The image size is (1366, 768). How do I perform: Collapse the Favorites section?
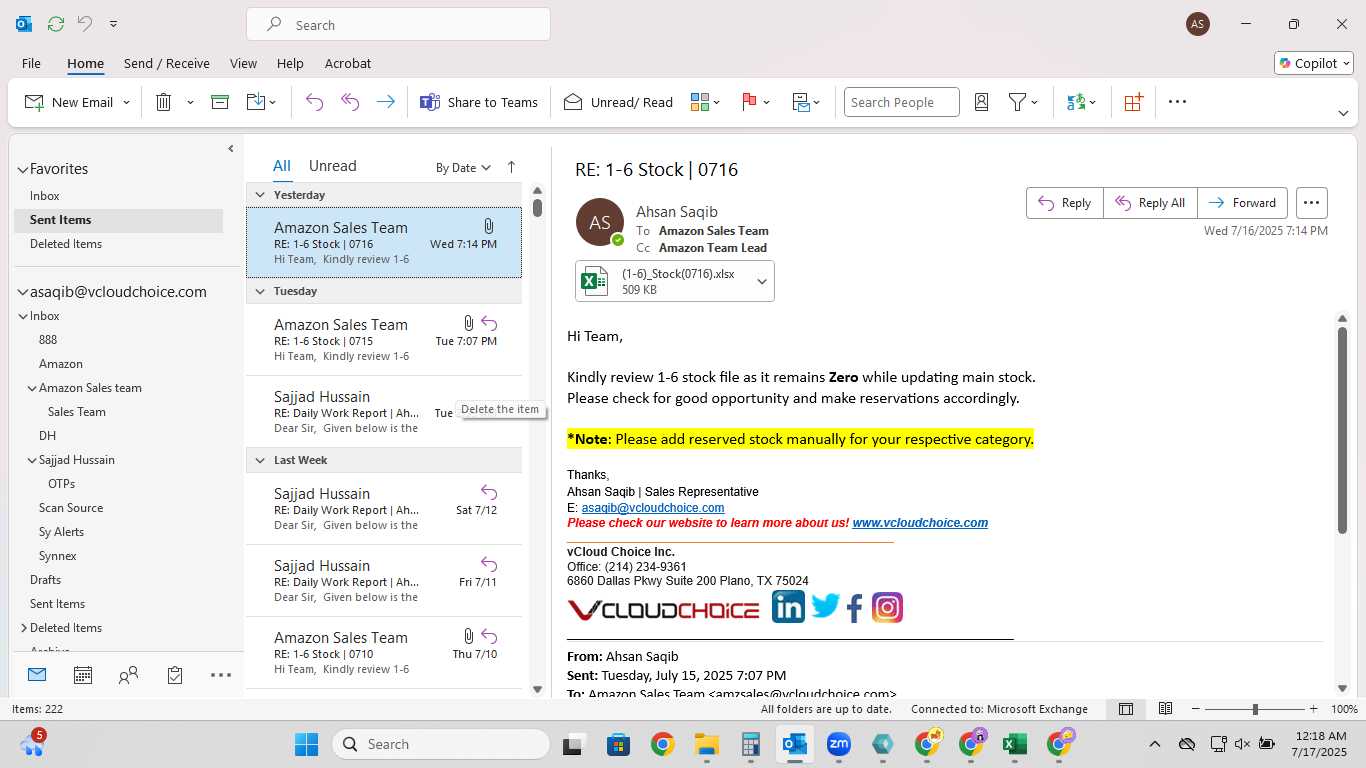point(22,170)
